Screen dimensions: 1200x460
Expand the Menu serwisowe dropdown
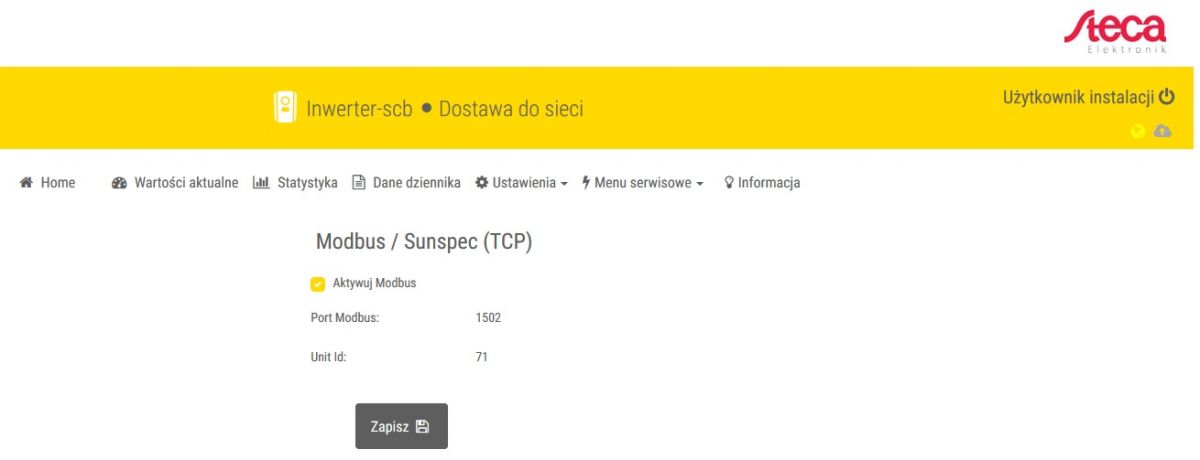(643, 183)
